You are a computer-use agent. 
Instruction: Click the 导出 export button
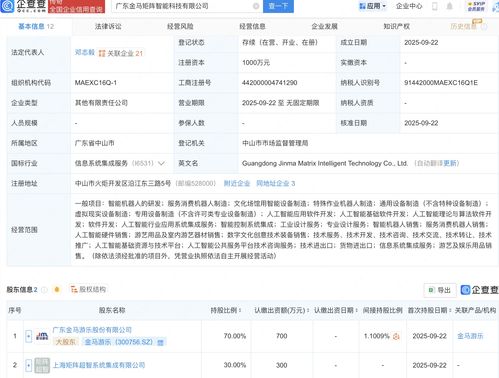point(440,290)
